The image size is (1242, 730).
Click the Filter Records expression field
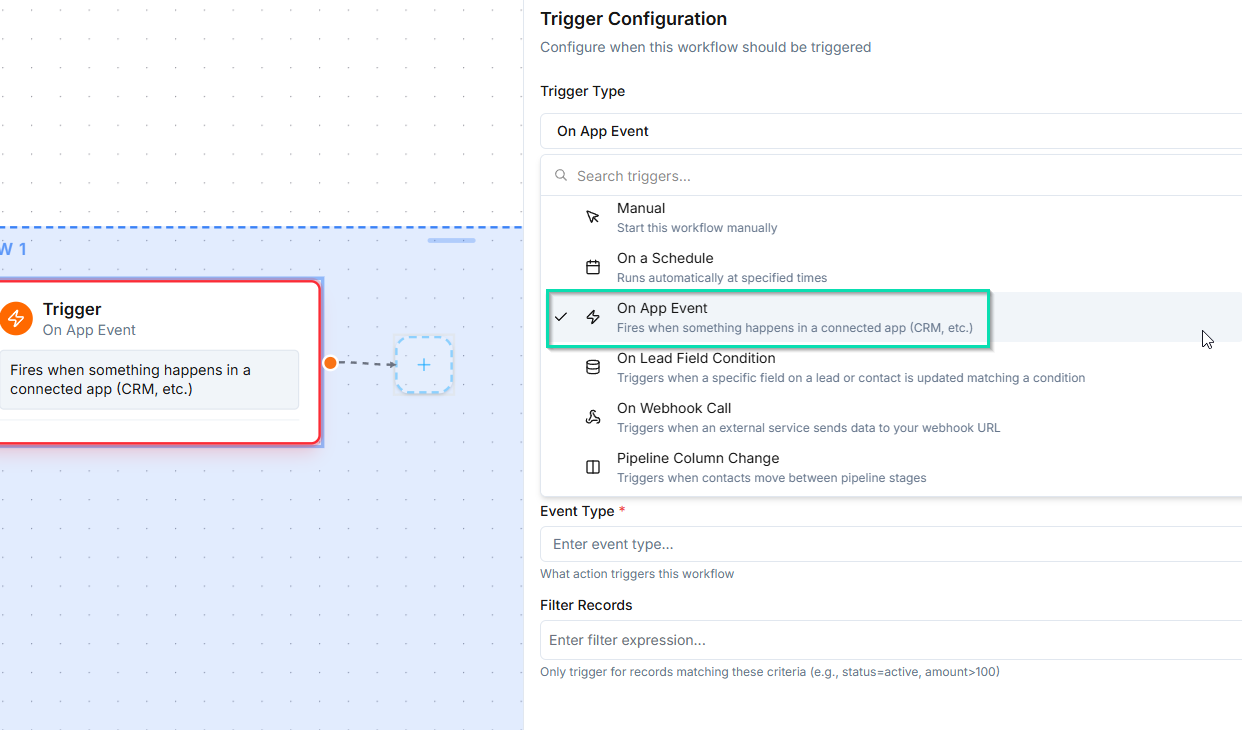(x=890, y=640)
